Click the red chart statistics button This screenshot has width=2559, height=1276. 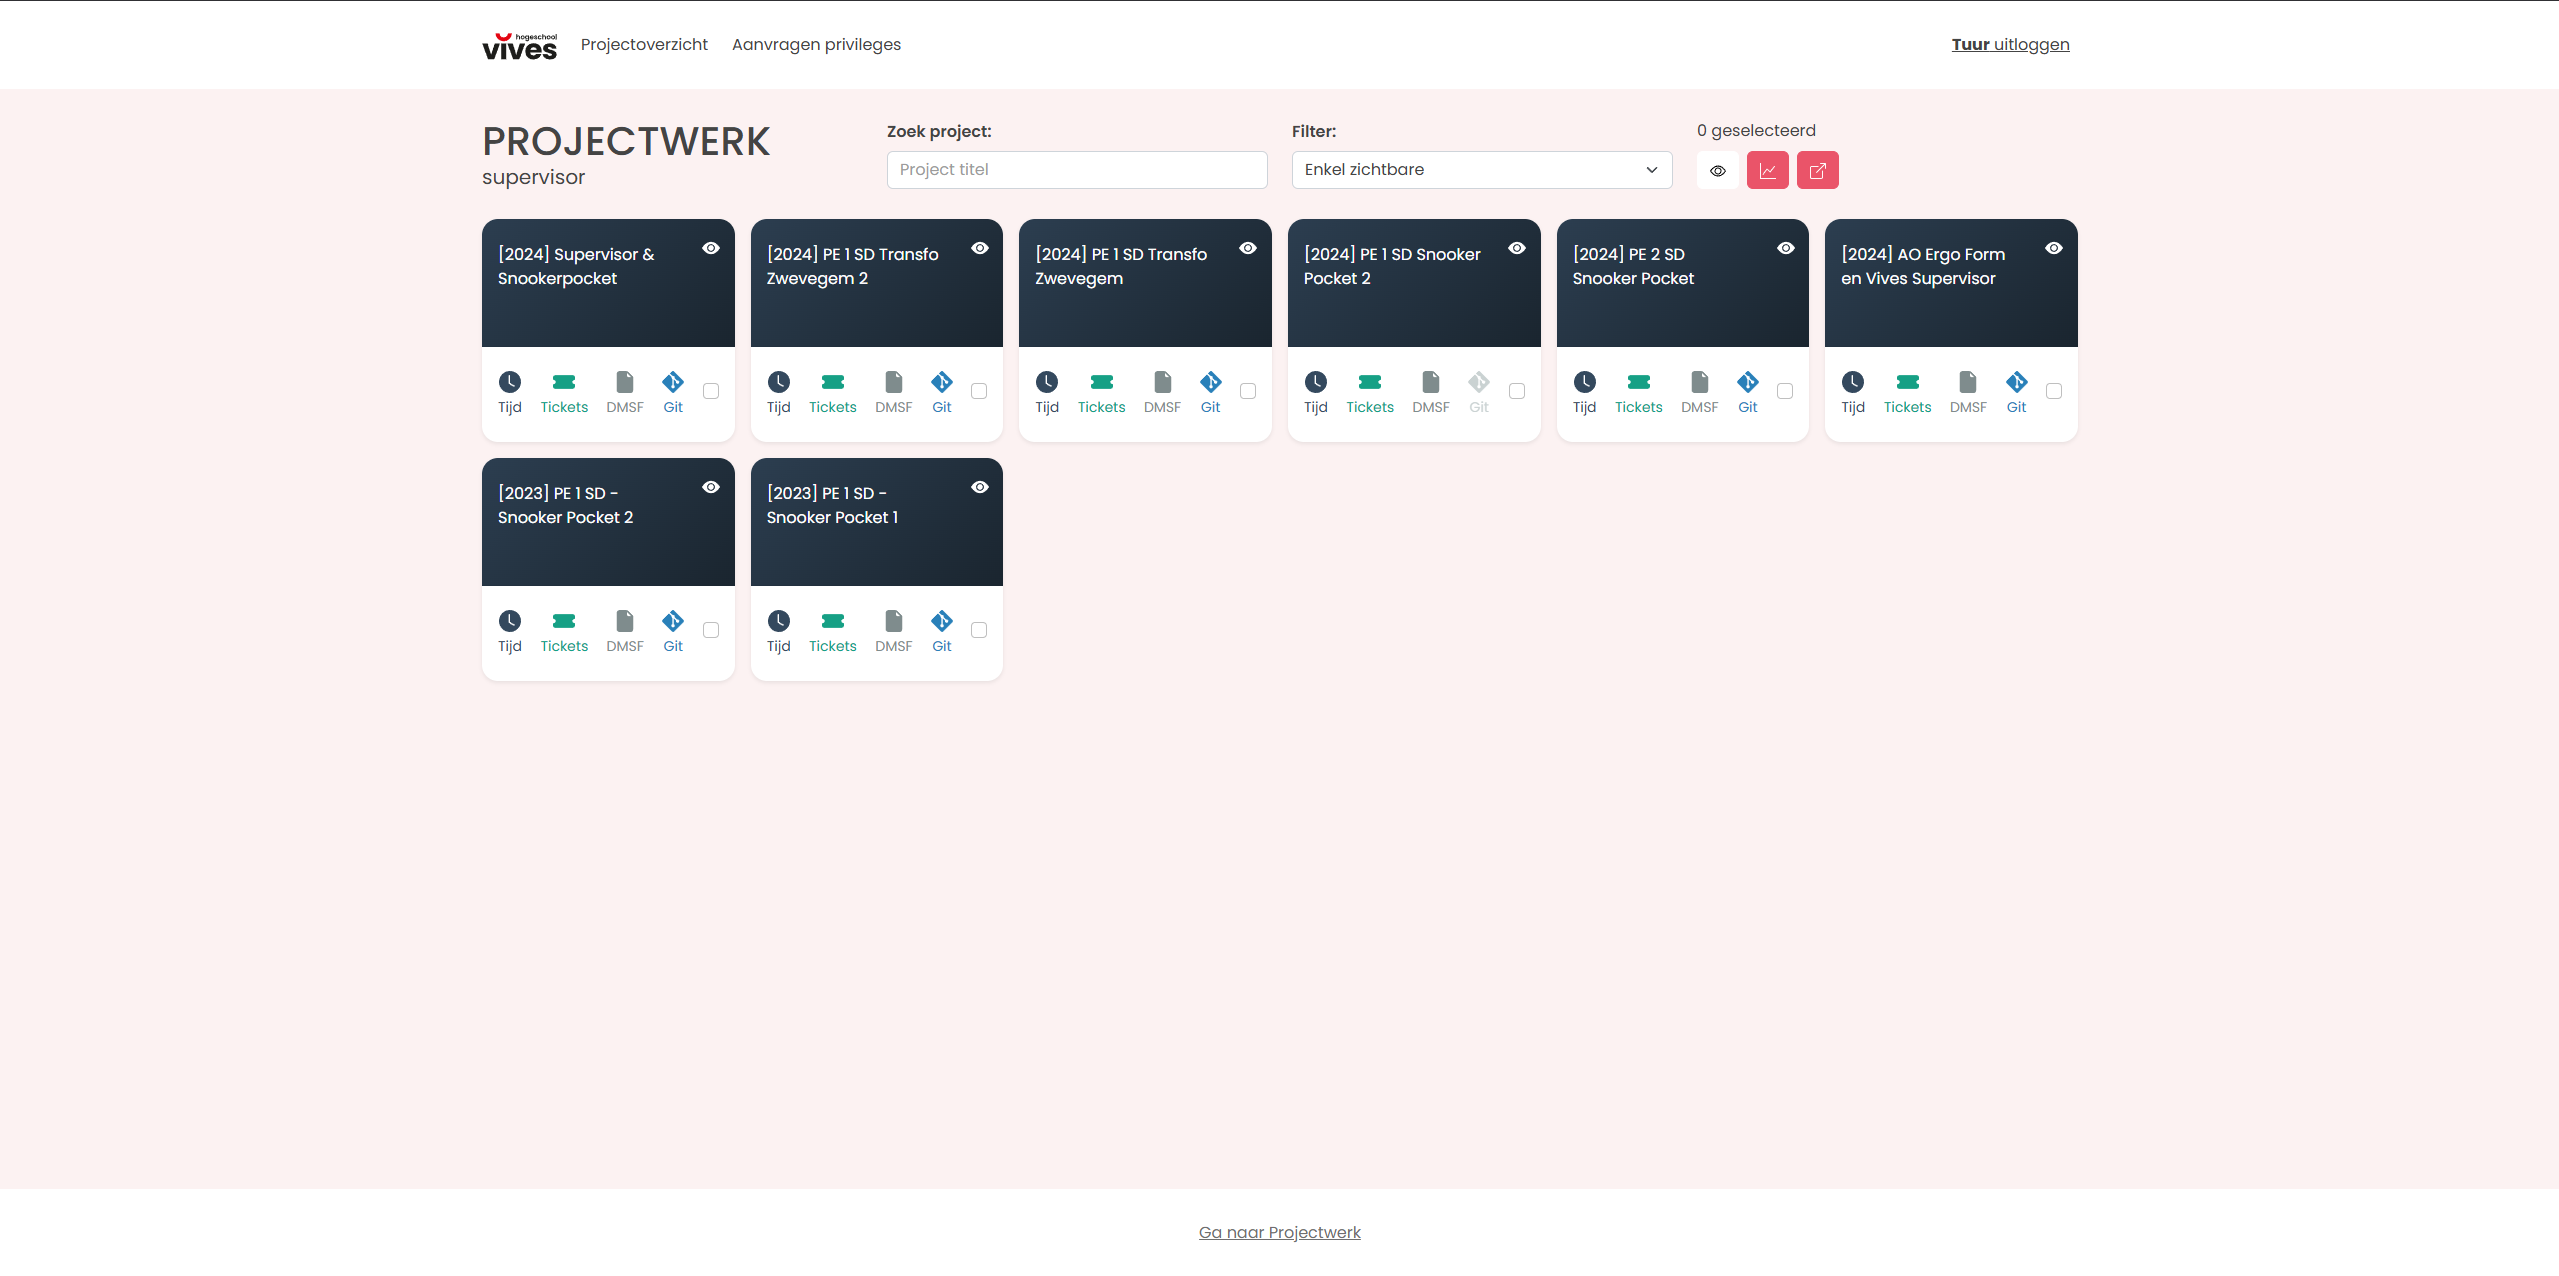(1767, 170)
